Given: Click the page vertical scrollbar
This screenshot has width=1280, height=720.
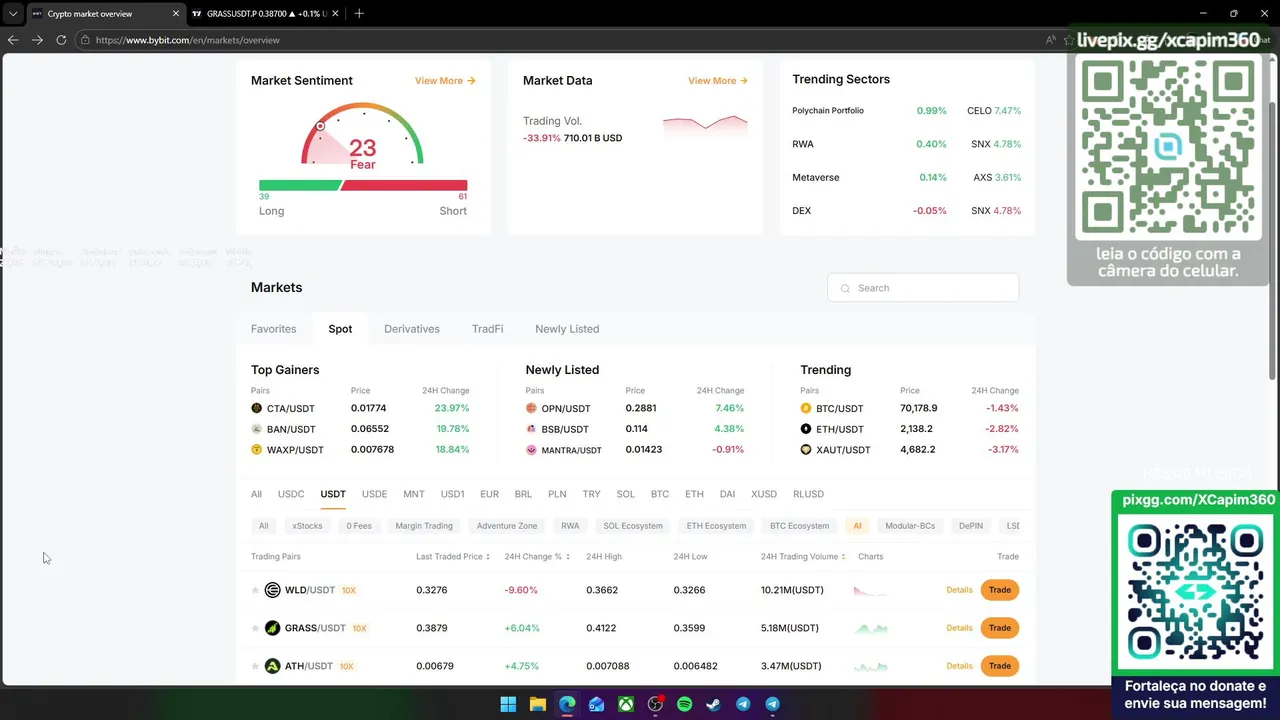Looking at the screenshot, I should pos(1272,240).
